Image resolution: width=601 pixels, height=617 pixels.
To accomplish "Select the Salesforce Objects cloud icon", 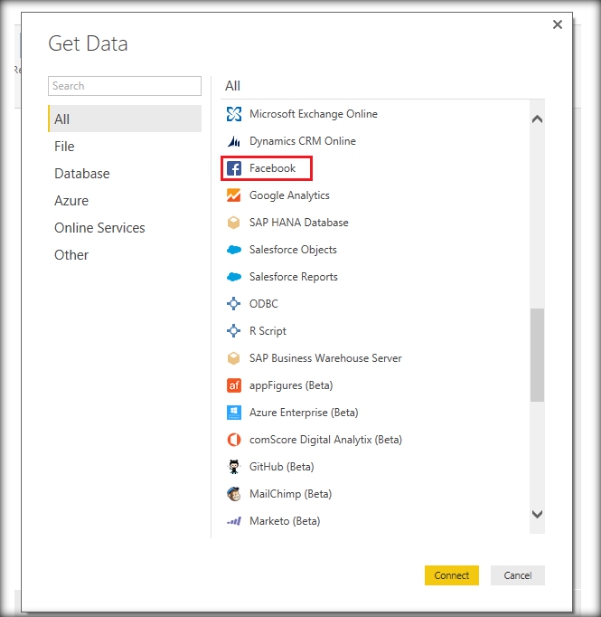I will pyautogui.click(x=234, y=250).
